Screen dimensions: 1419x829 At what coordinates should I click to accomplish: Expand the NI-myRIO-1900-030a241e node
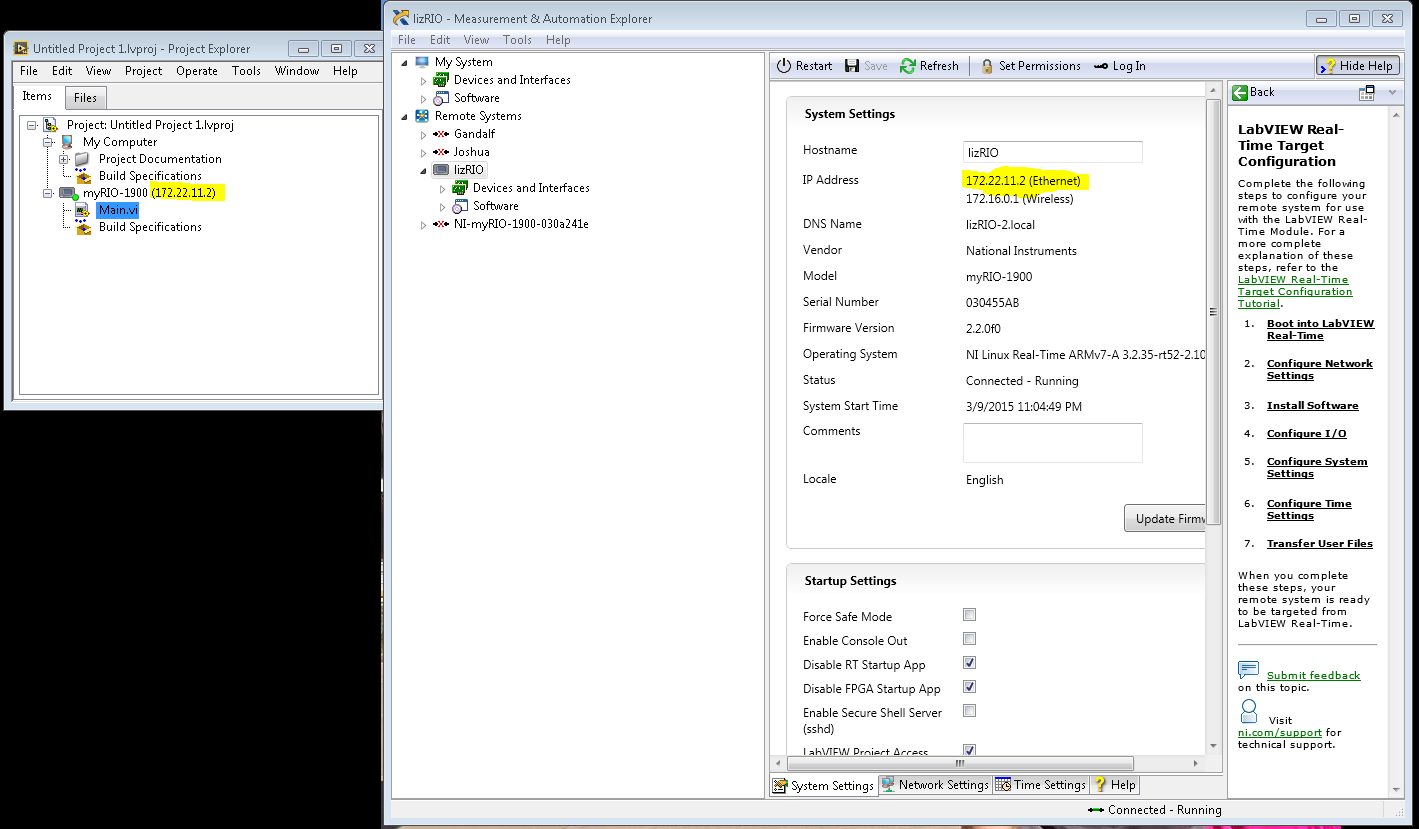(x=423, y=225)
